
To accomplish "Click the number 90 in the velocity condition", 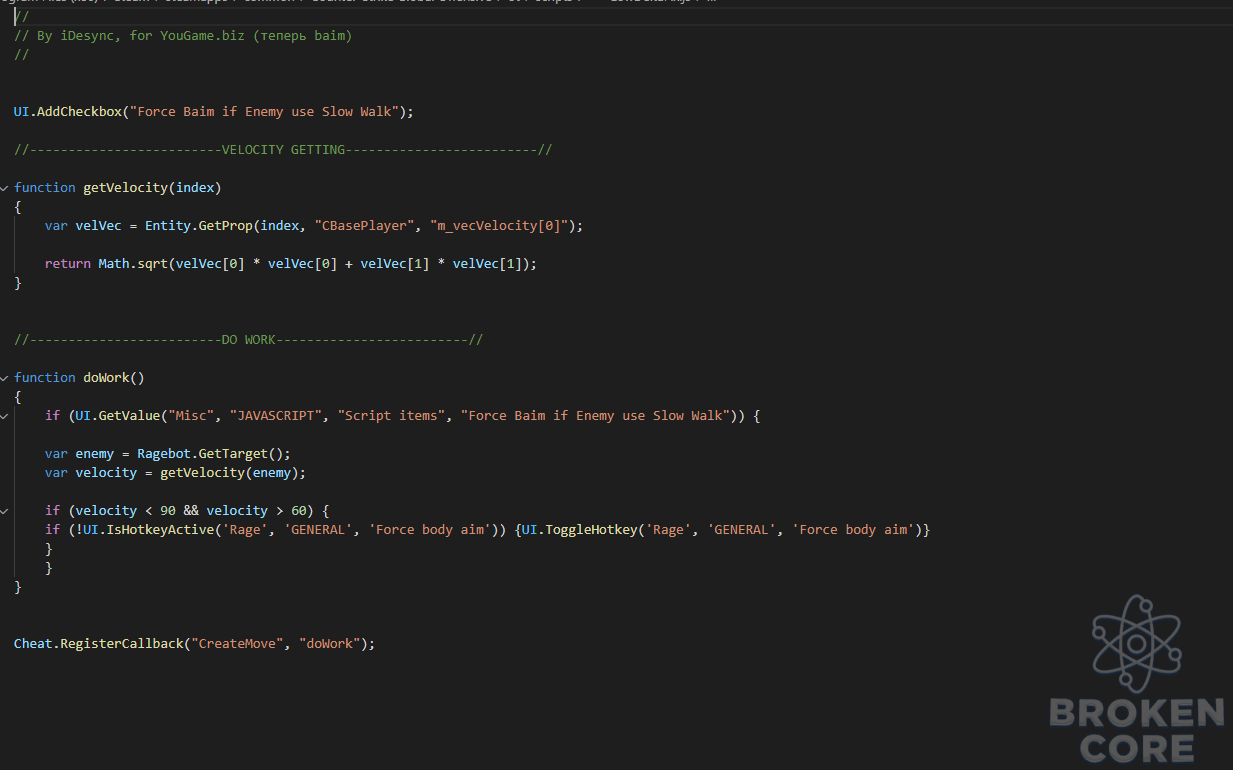I will coord(168,511).
